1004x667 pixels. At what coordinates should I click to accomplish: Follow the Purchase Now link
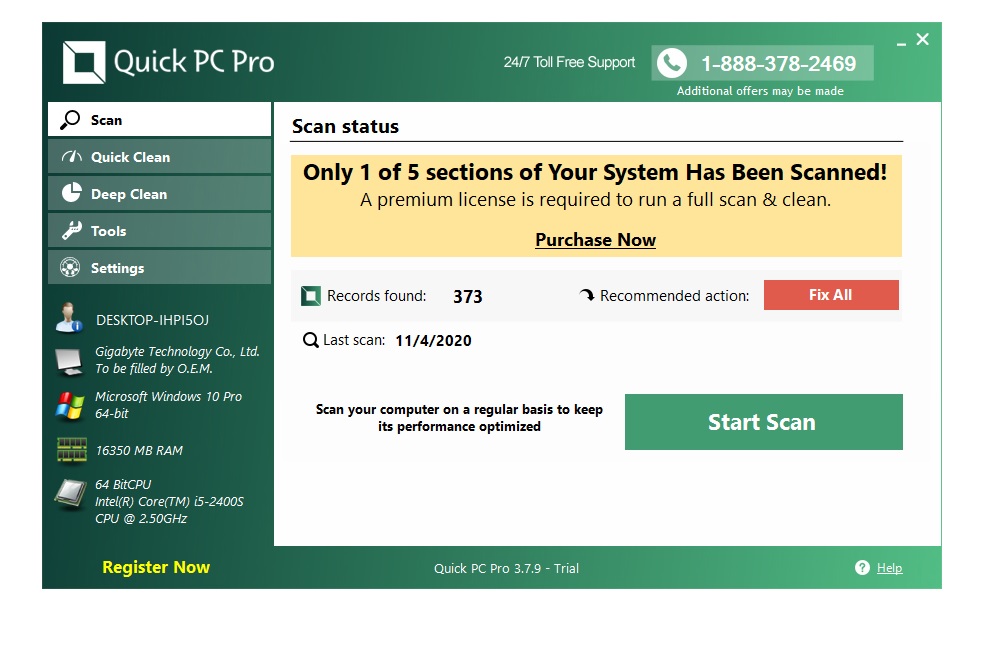point(595,240)
